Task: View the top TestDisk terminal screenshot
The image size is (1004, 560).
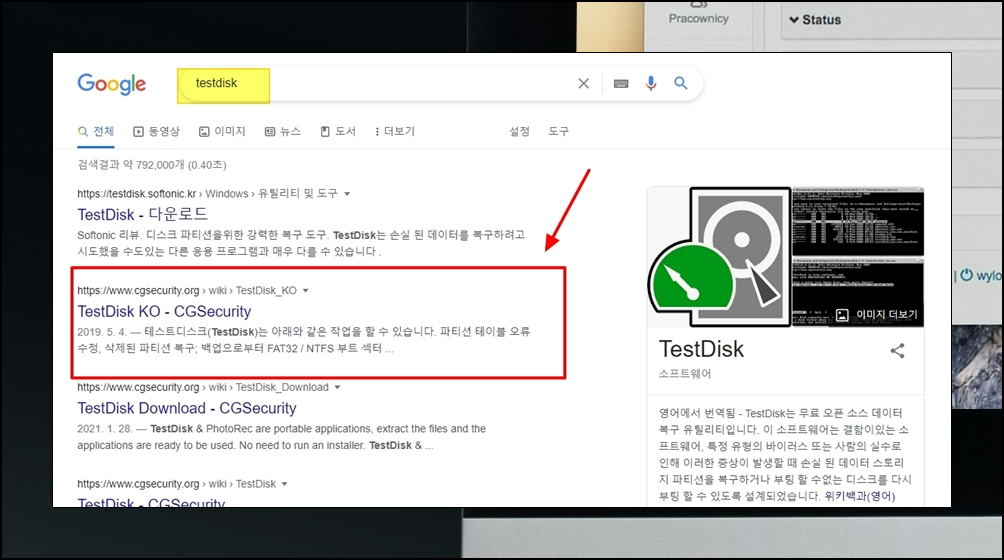Action: point(858,221)
